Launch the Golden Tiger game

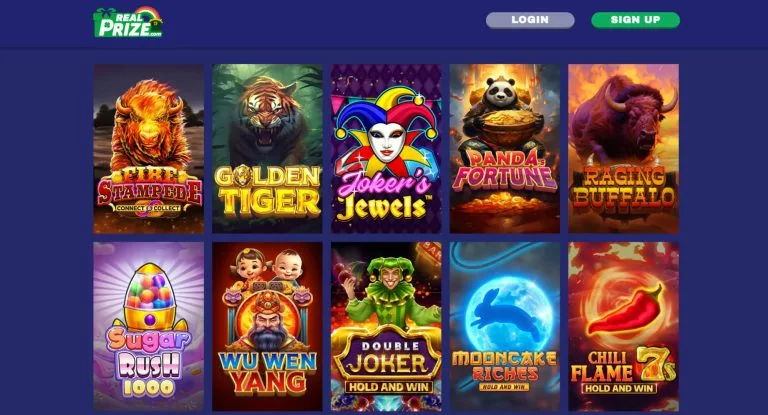pos(267,148)
